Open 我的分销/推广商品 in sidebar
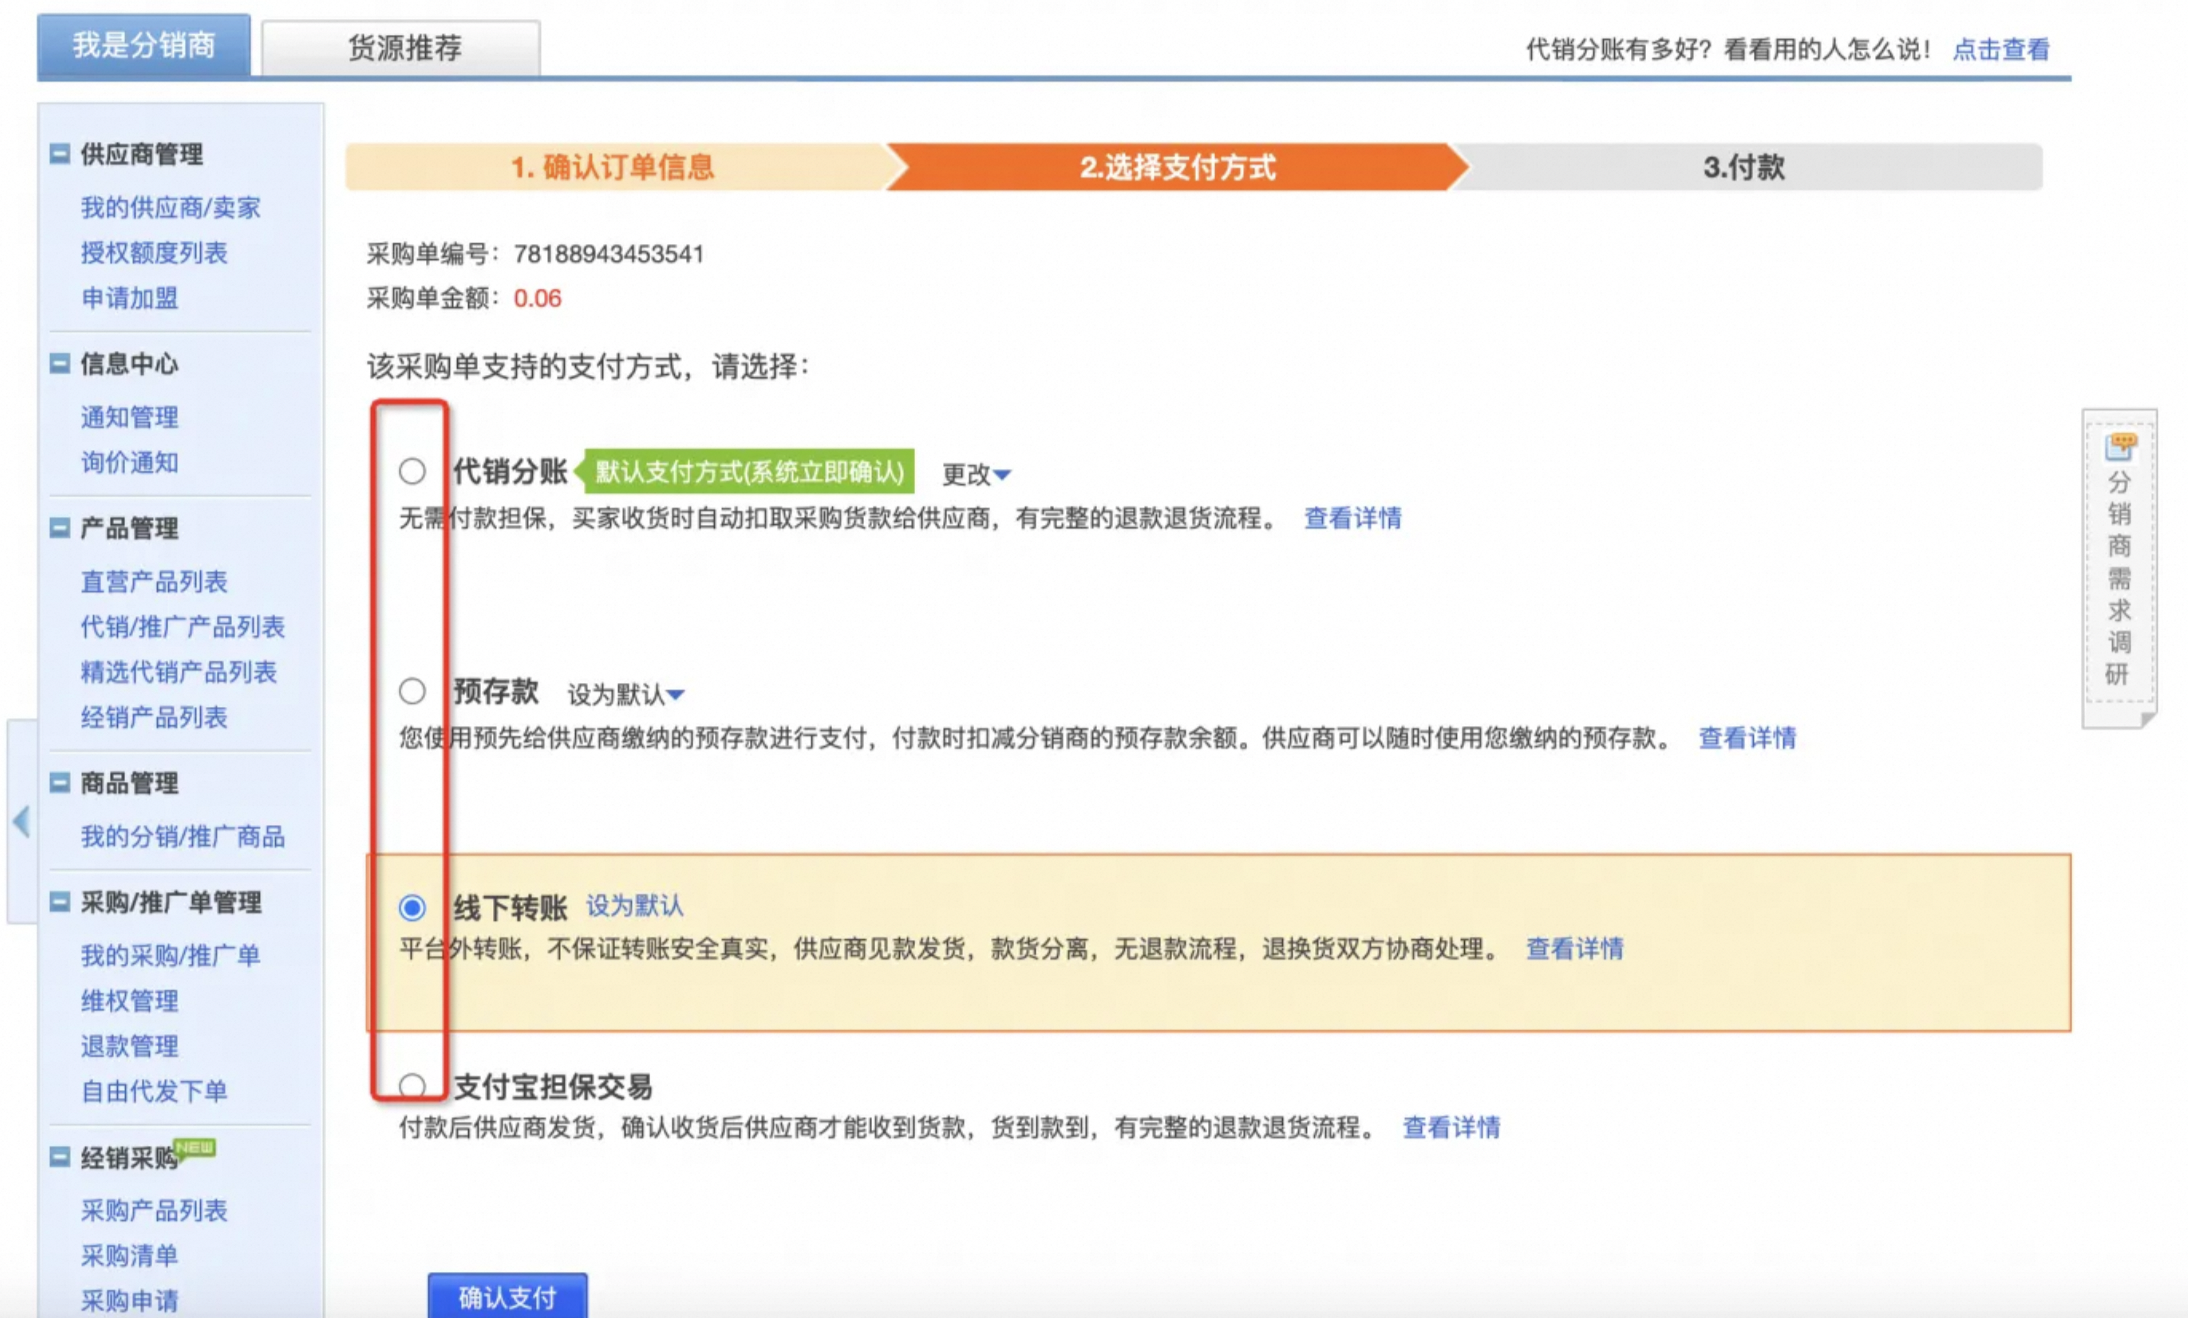The width and height of the screenshot is (2188, 1318). click(x=183, y=836)
